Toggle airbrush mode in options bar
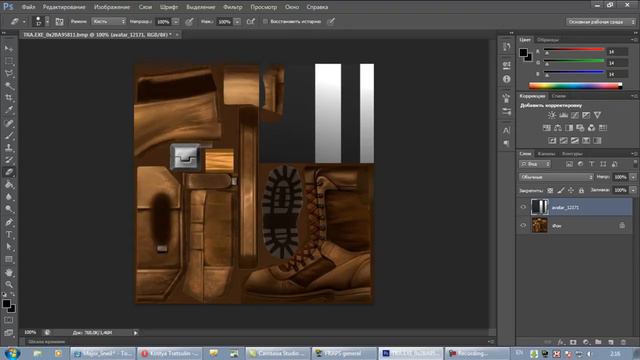This screenshot has height=360, width=640. pyautogui.click(x=251, y=22)
